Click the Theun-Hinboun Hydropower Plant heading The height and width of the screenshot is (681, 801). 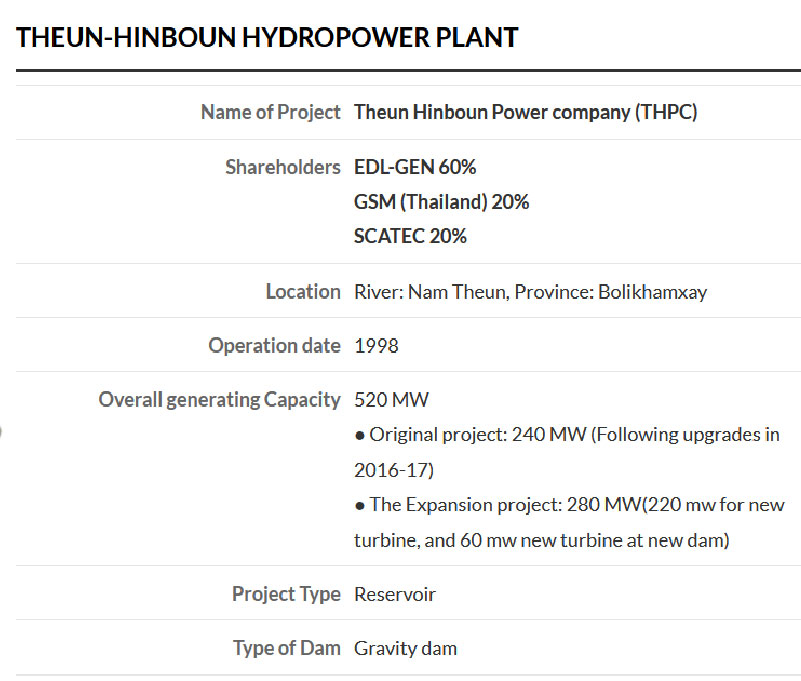click(x=268, y=38)
